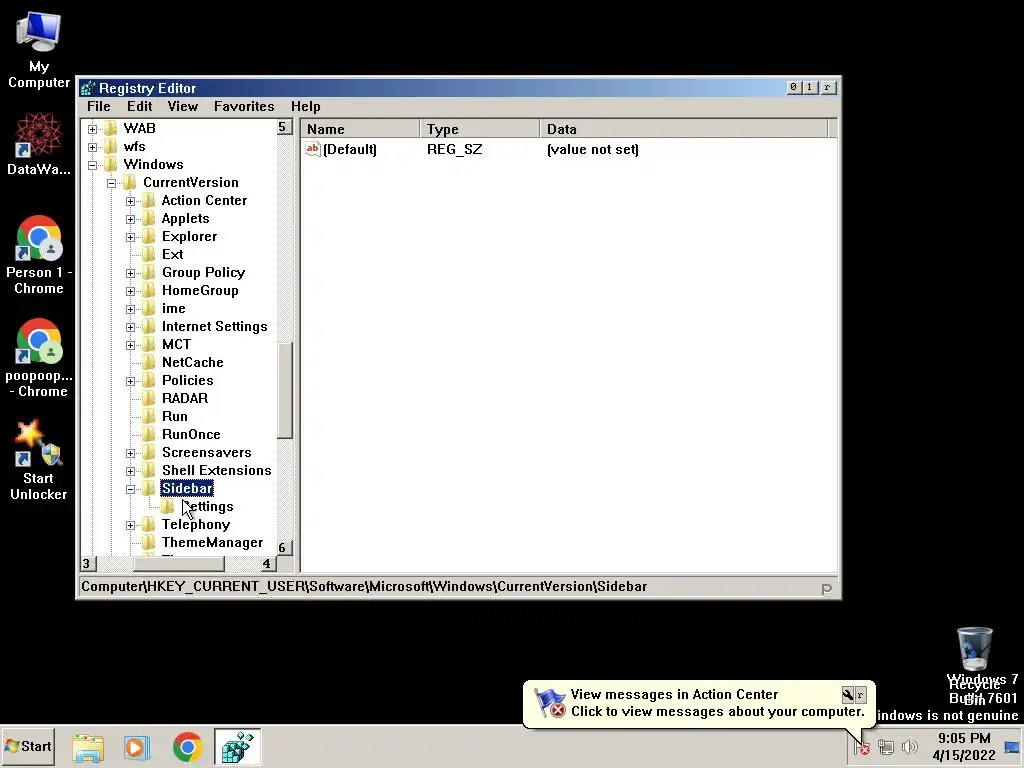
Task: Click tree vertical scrollbar thumb
Action: coord(285,391)
